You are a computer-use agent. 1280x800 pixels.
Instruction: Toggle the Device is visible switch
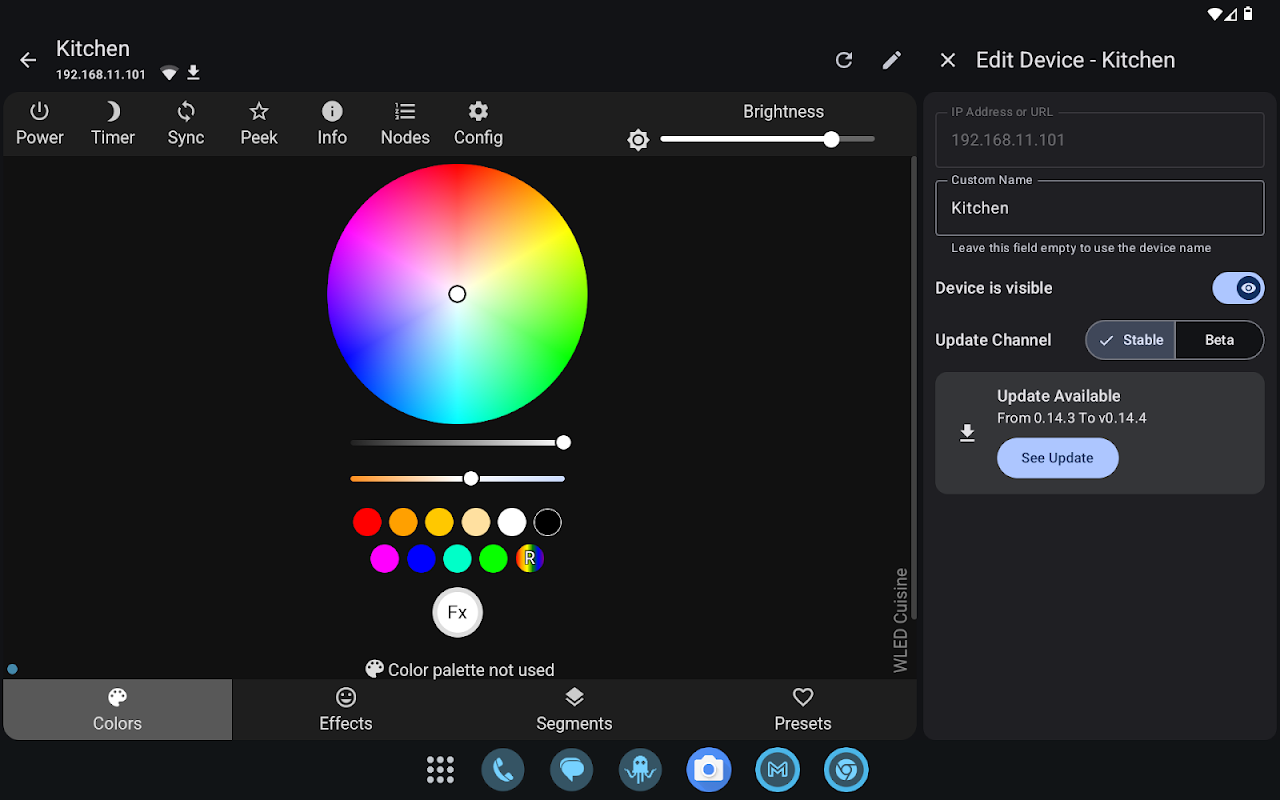(x=1238, y=288)
